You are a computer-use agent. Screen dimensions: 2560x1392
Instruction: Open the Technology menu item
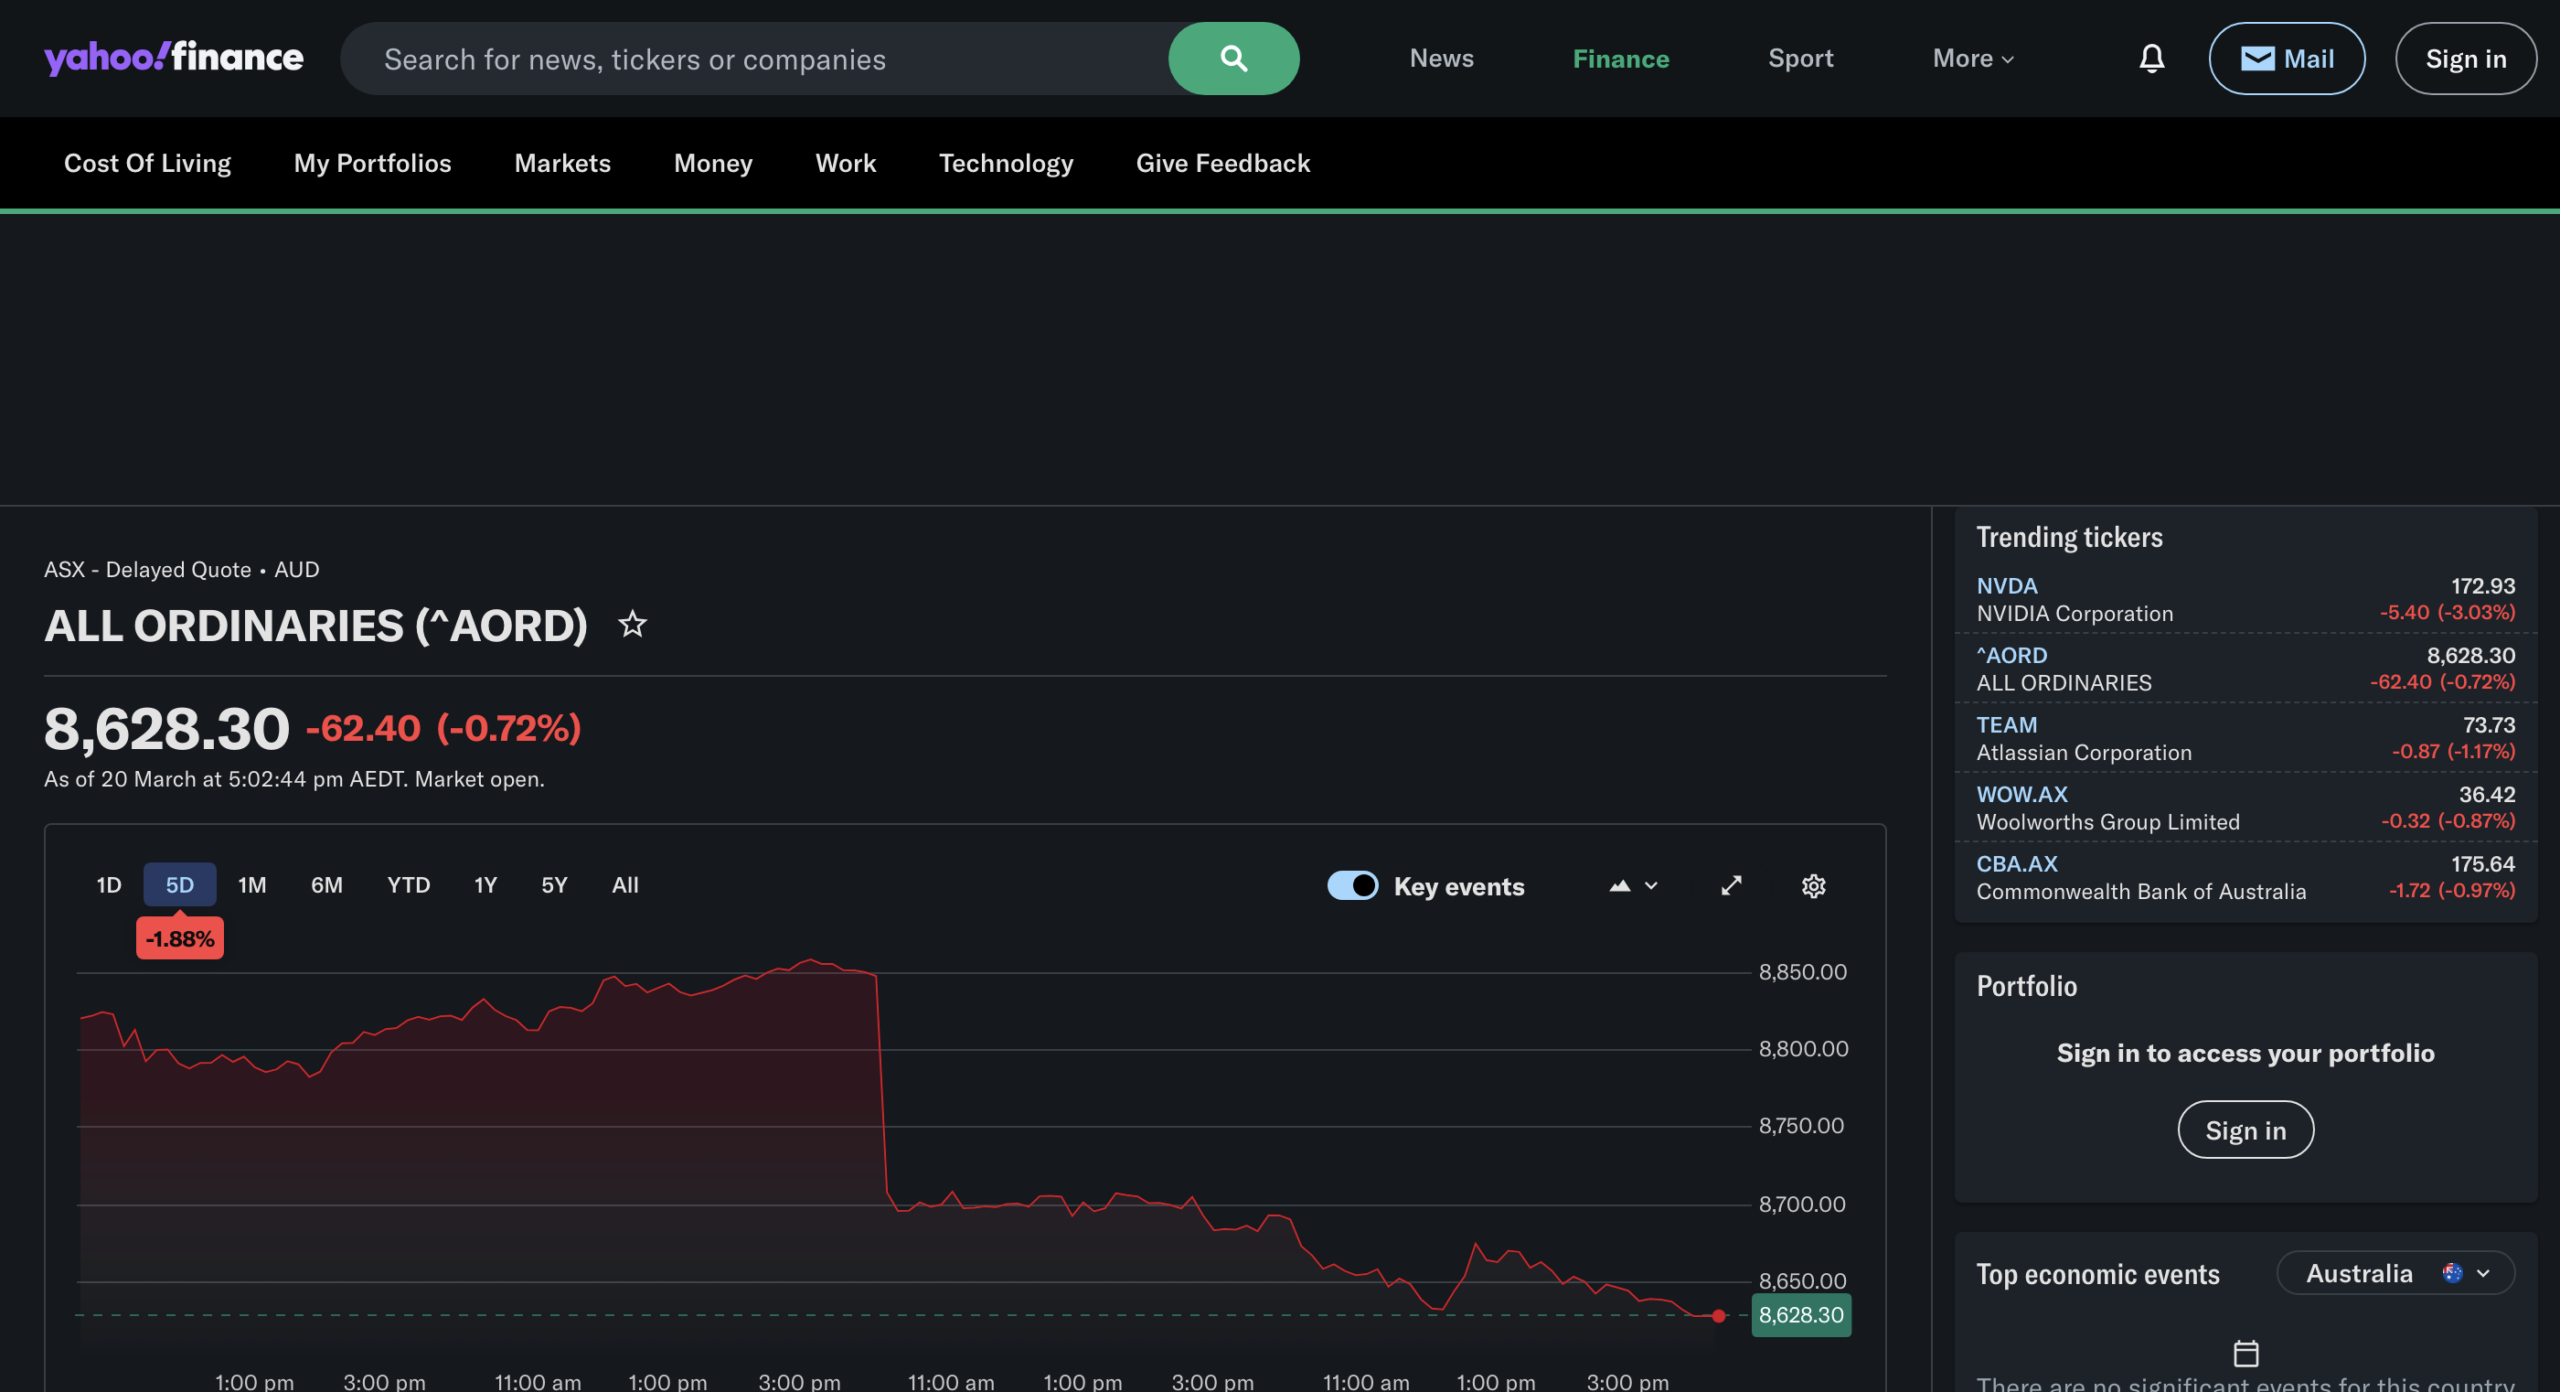1006,163
